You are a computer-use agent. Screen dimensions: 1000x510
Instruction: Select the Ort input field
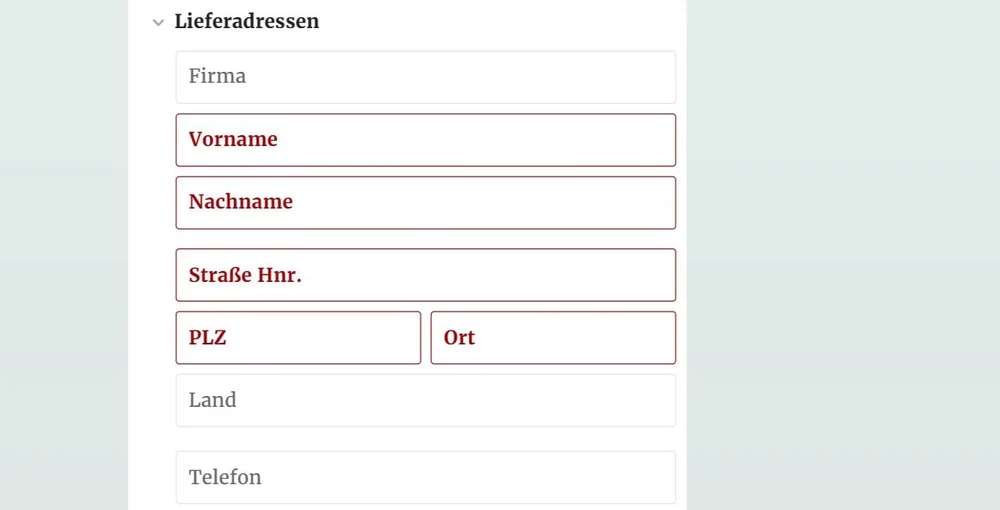[553, 338]
